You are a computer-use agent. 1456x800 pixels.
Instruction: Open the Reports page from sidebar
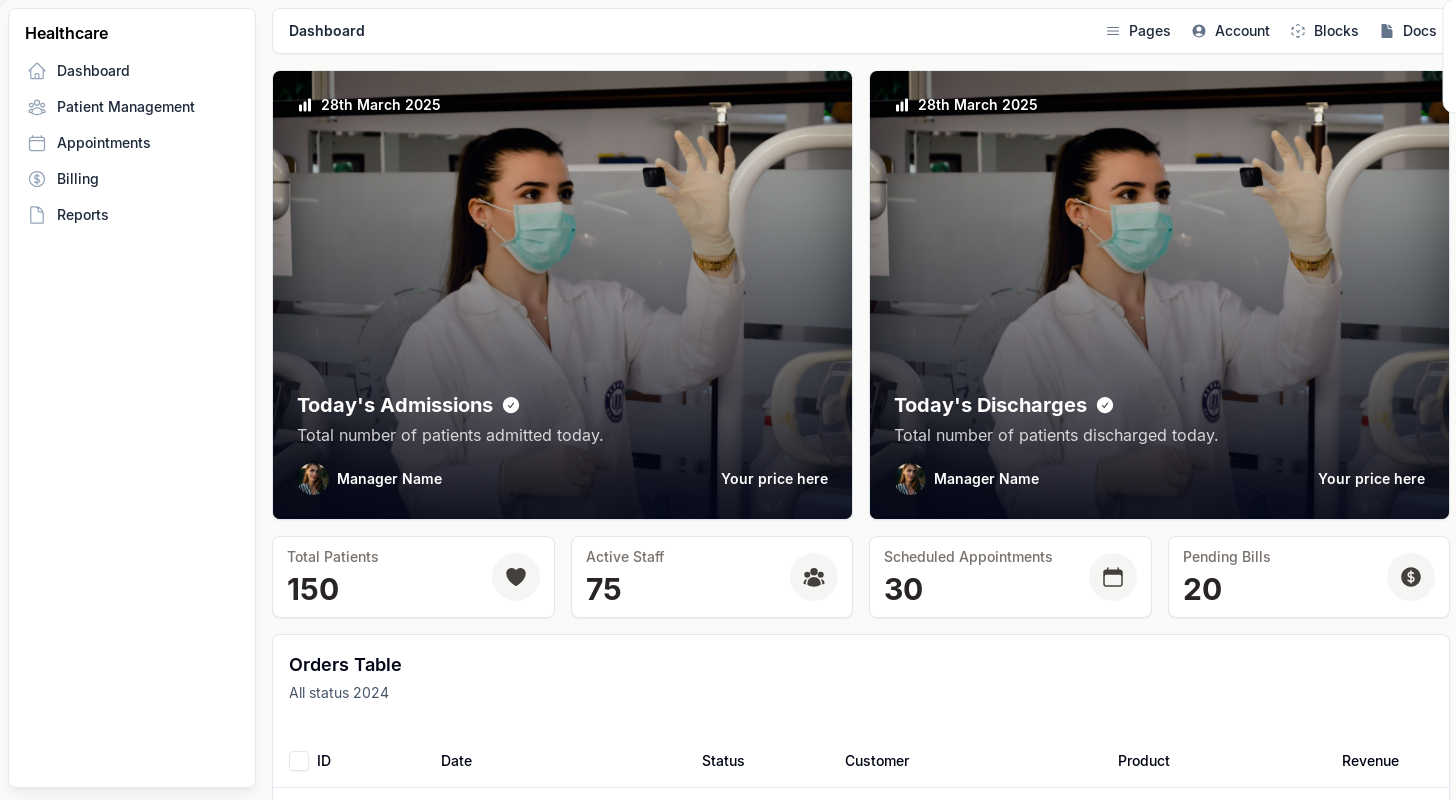point(82,215)
